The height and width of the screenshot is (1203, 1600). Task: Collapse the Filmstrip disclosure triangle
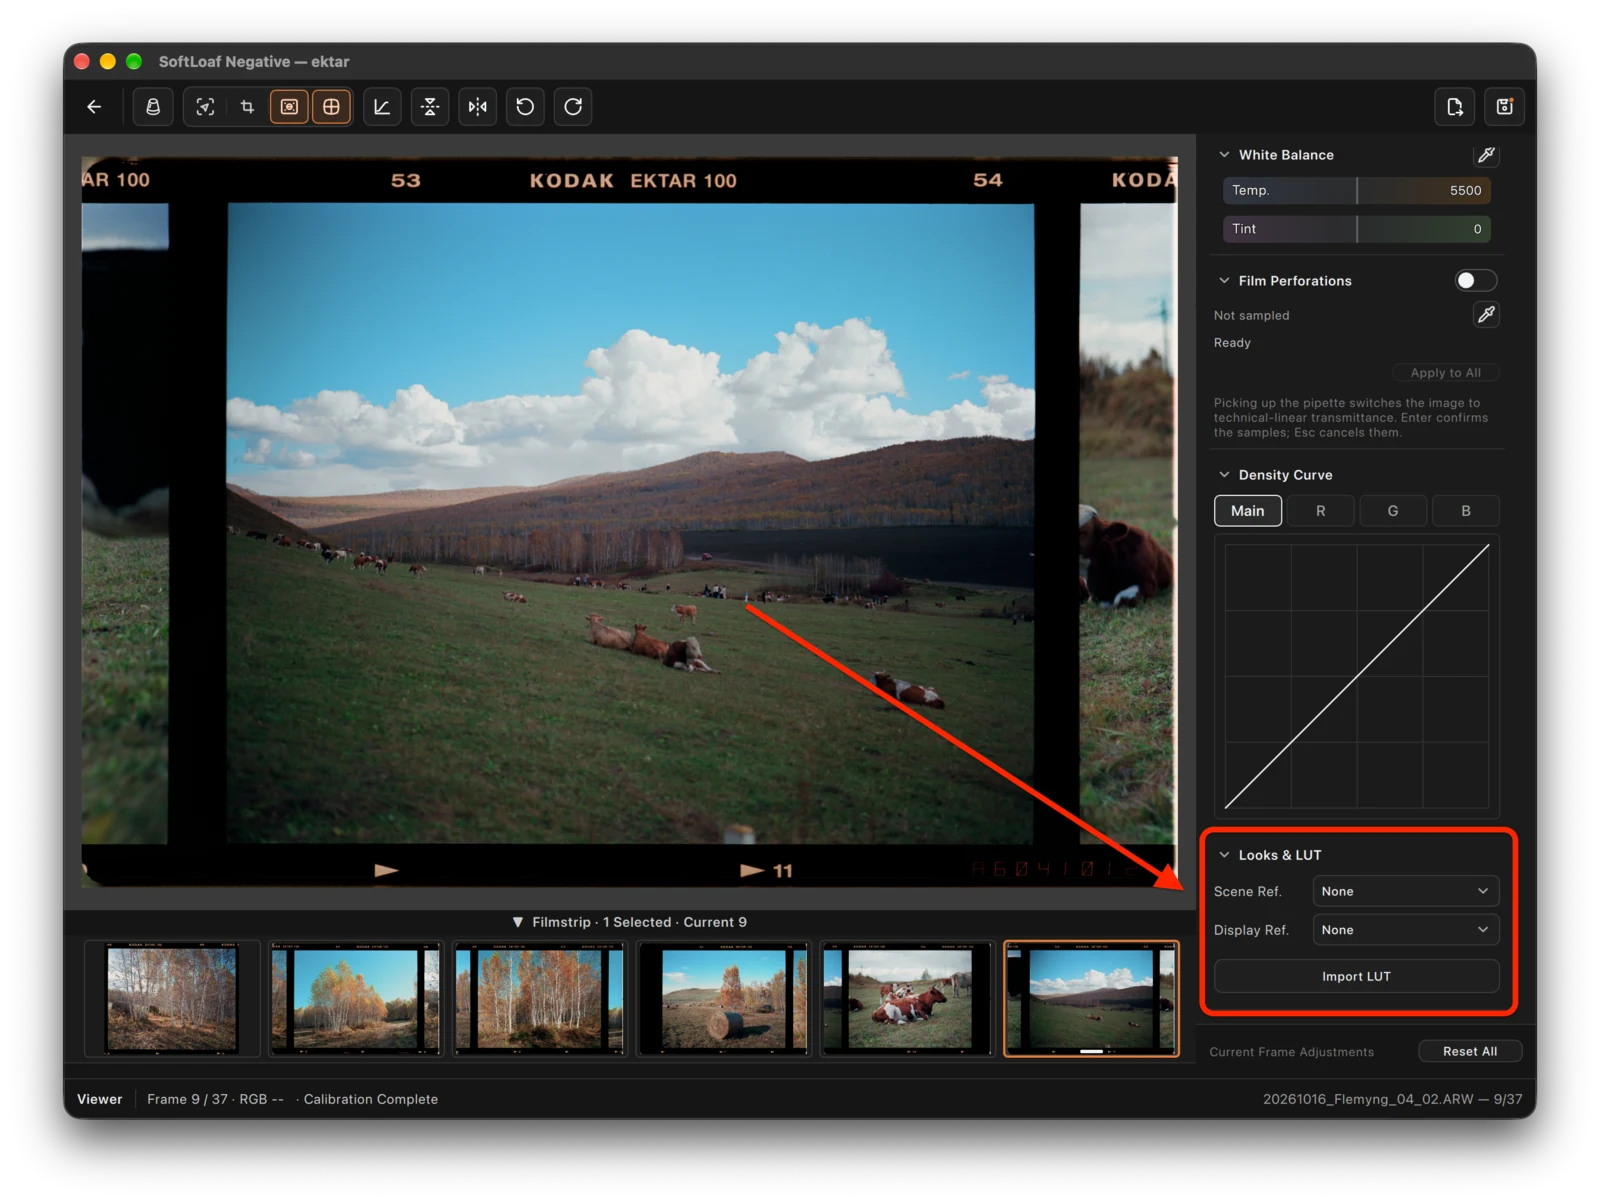(518, 922)
